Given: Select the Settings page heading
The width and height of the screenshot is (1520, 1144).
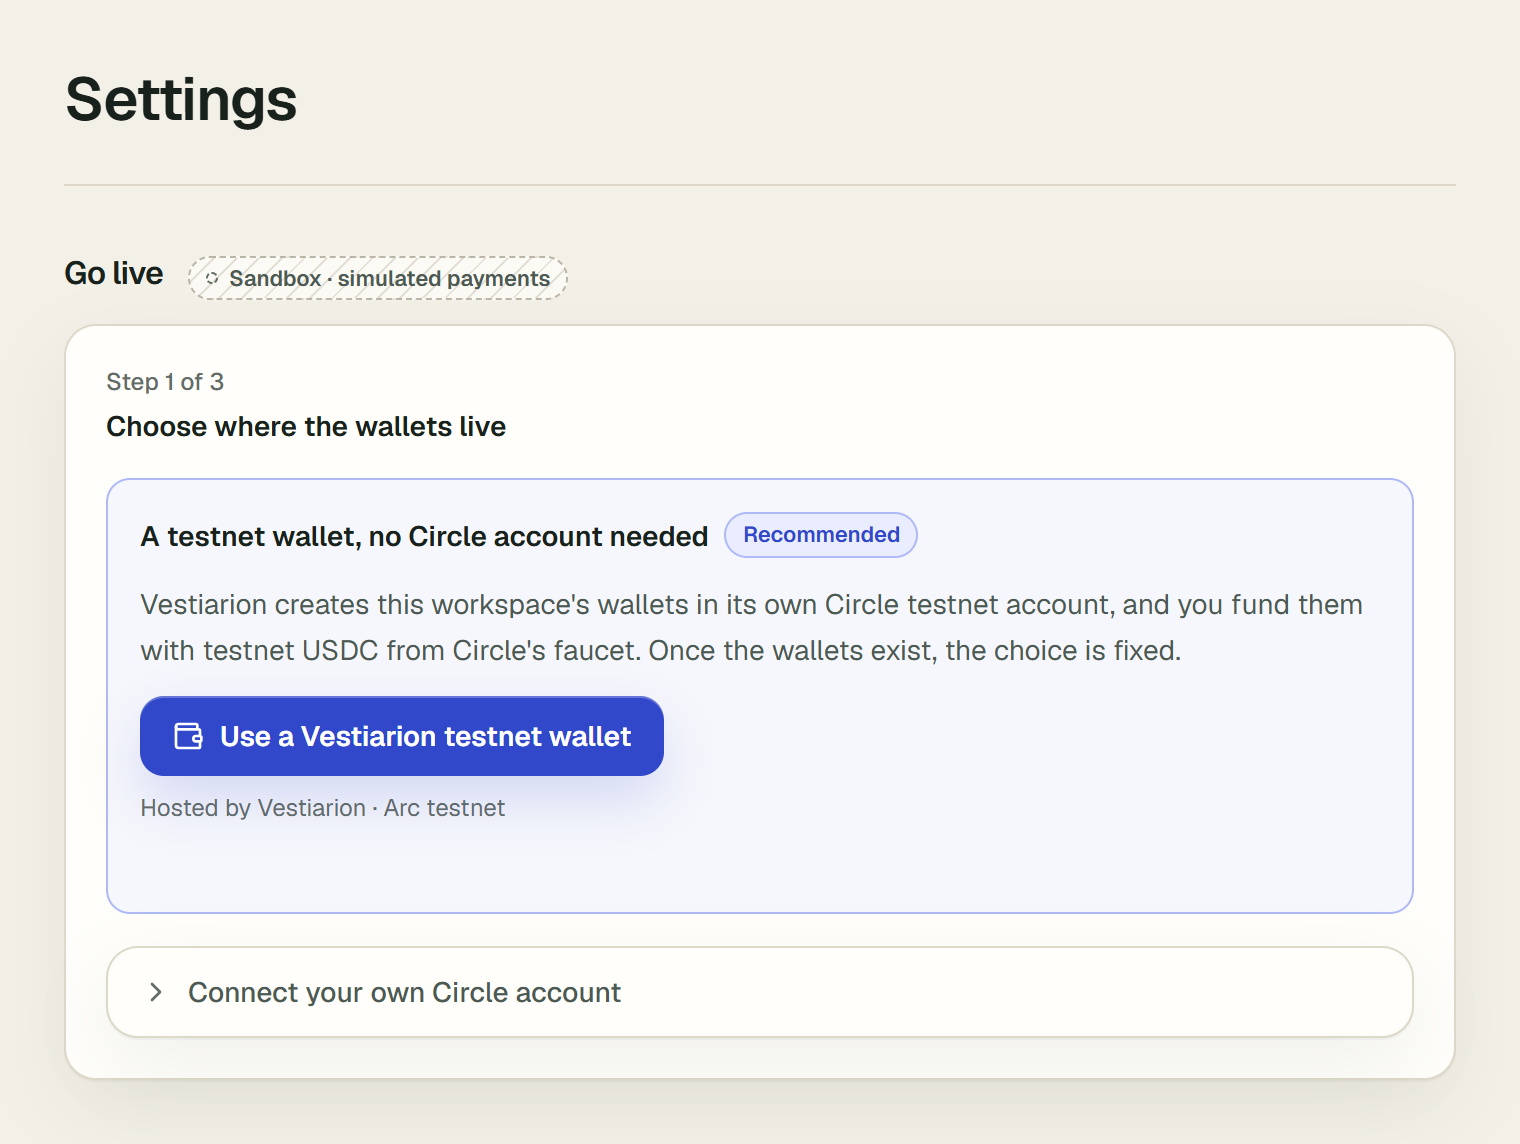Looking at the screenshot, I should (181, 100).
